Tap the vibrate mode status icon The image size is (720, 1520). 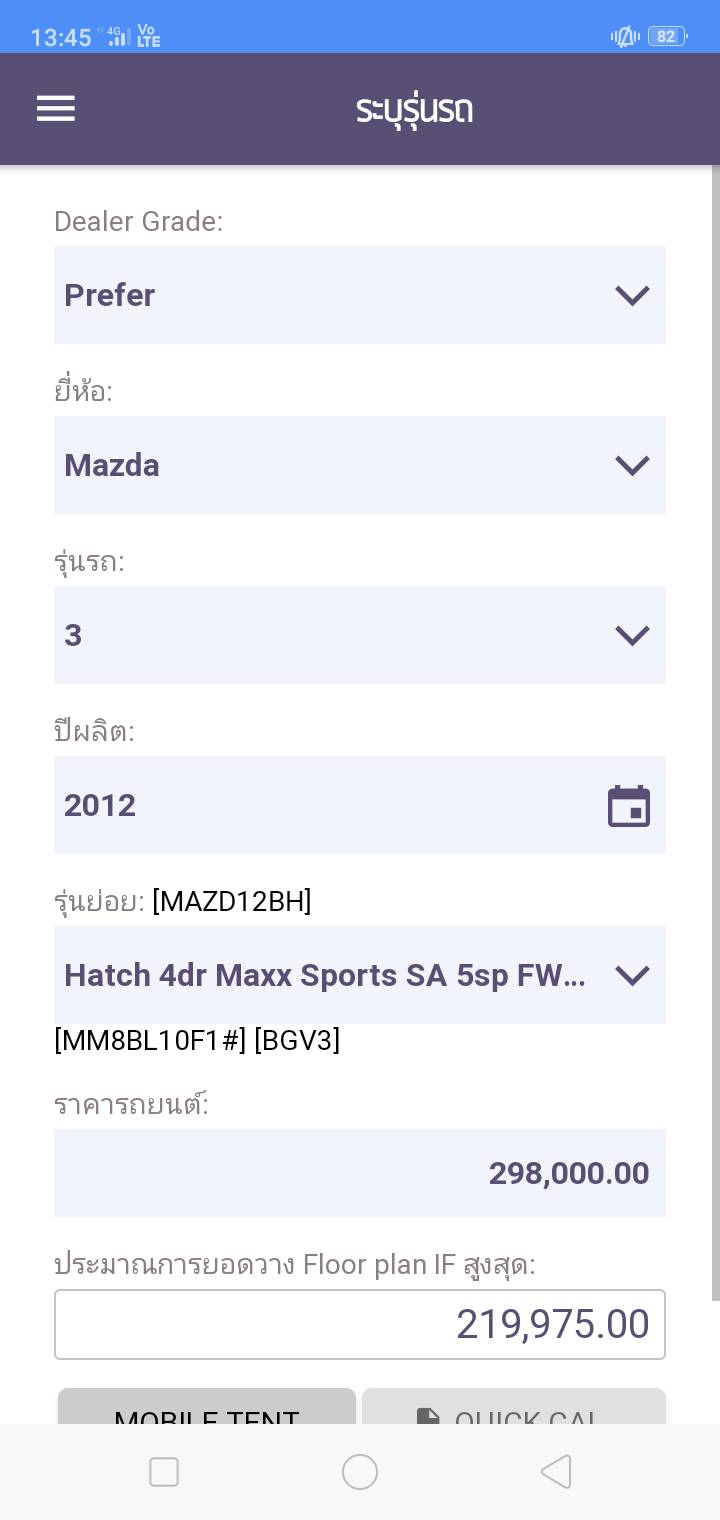625,37
